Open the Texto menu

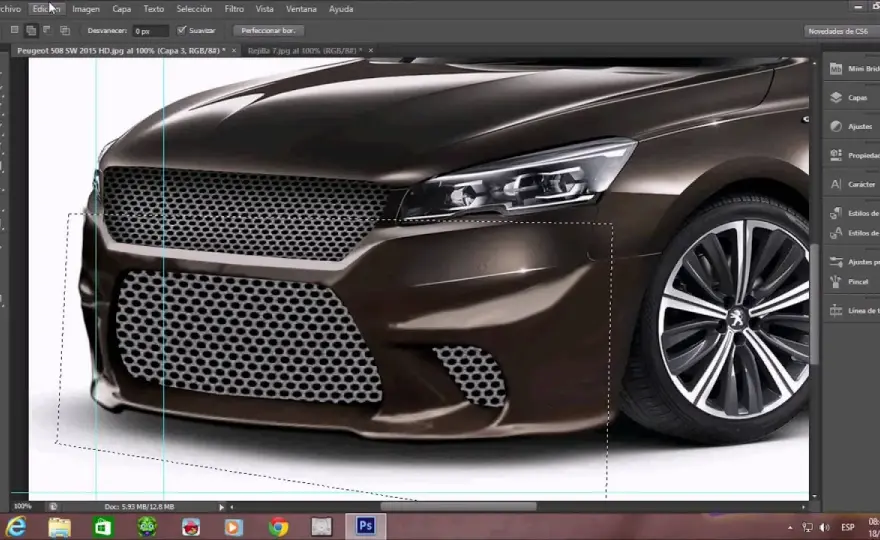(153, 9)
